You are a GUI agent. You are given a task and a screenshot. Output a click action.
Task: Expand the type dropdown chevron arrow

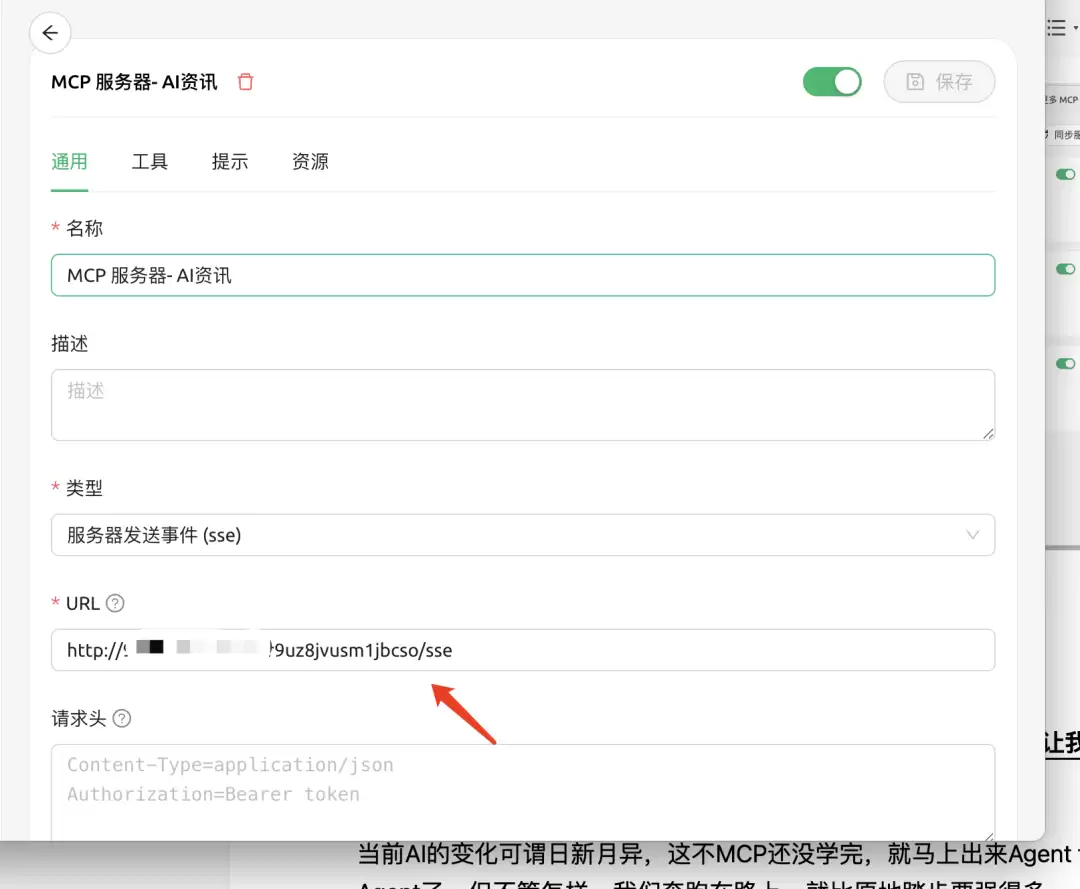(x=973, y=535)
